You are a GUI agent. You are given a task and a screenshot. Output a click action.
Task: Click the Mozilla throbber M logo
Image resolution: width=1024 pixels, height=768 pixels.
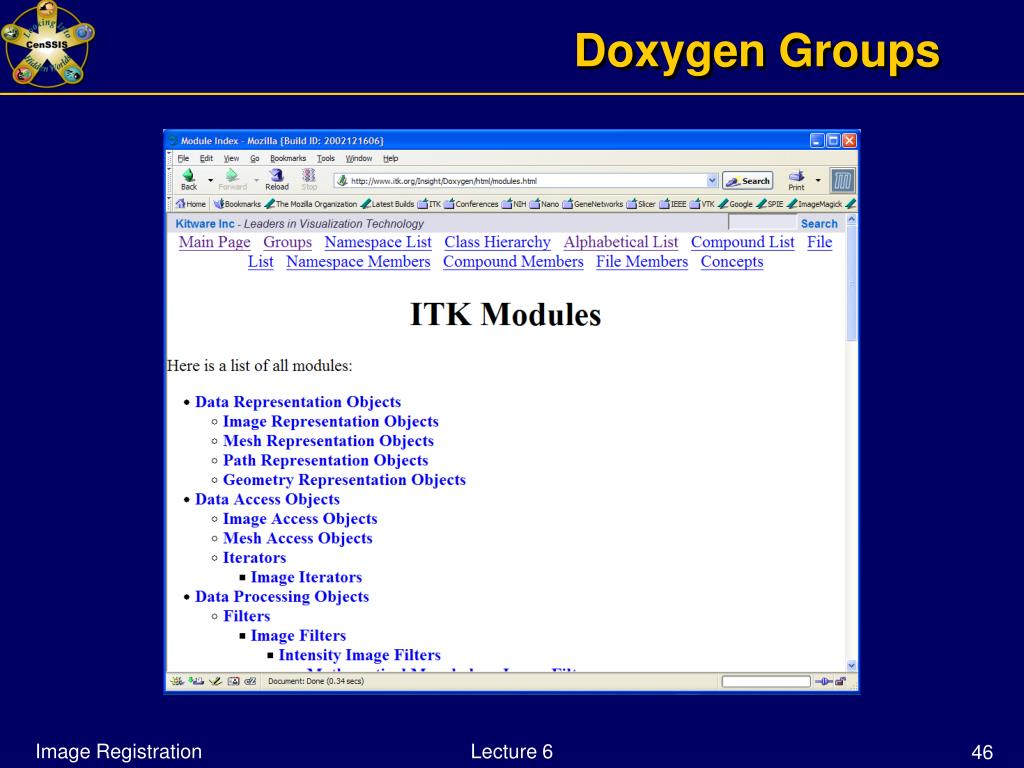click(842, 181)
